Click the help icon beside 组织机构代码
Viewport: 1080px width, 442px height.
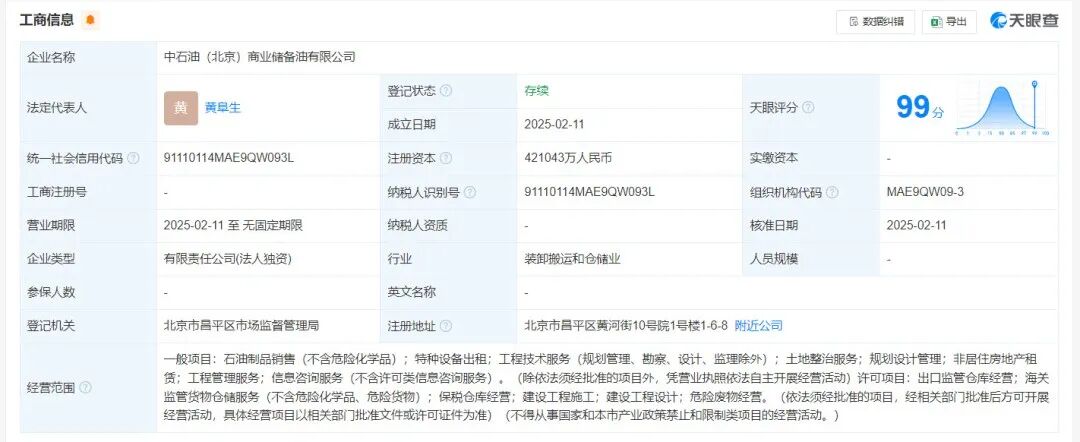(833, 193)
